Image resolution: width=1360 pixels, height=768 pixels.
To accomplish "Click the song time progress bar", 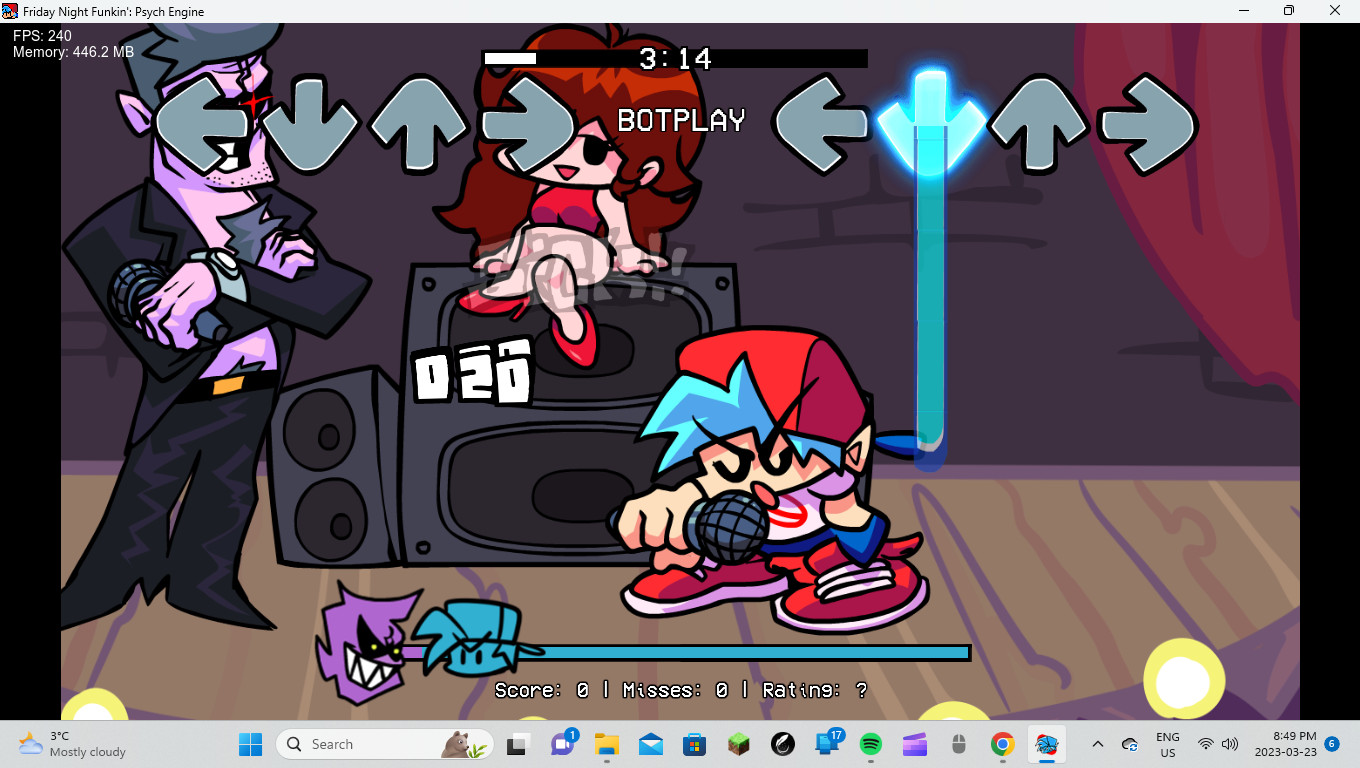I will pos(675,58).
